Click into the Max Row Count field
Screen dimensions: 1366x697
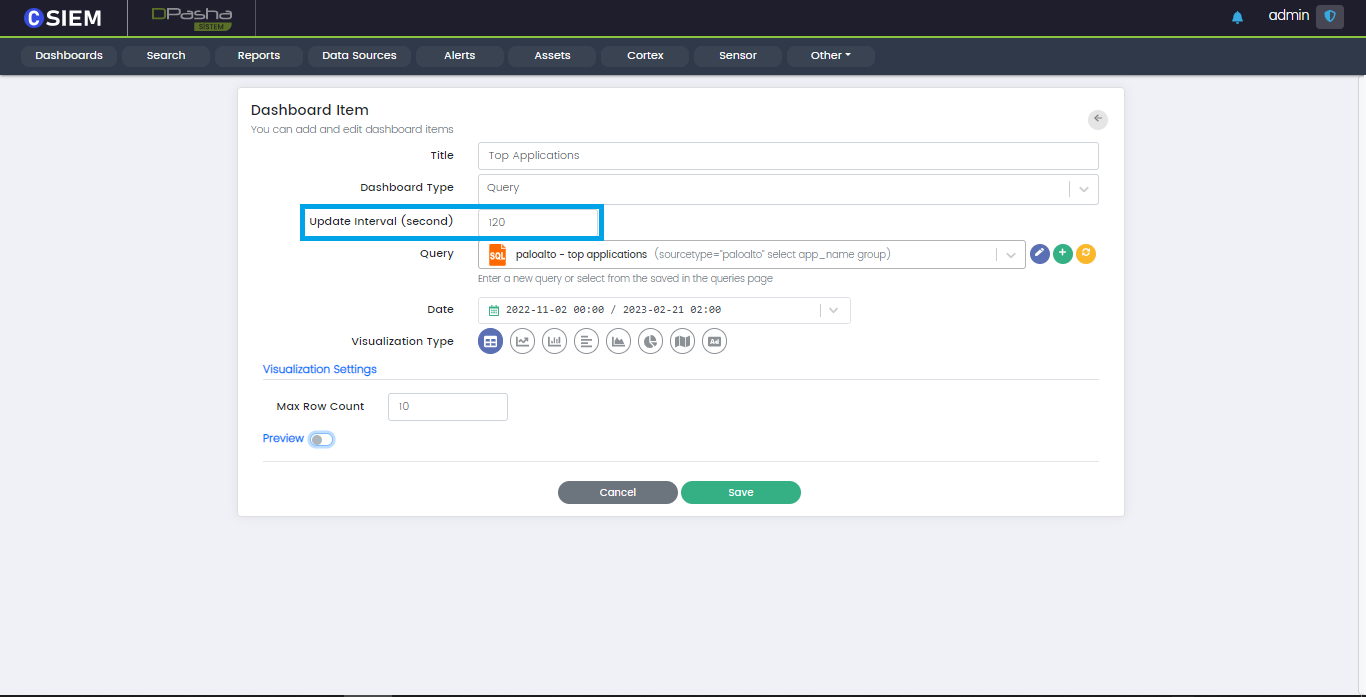tap(447, 407)
